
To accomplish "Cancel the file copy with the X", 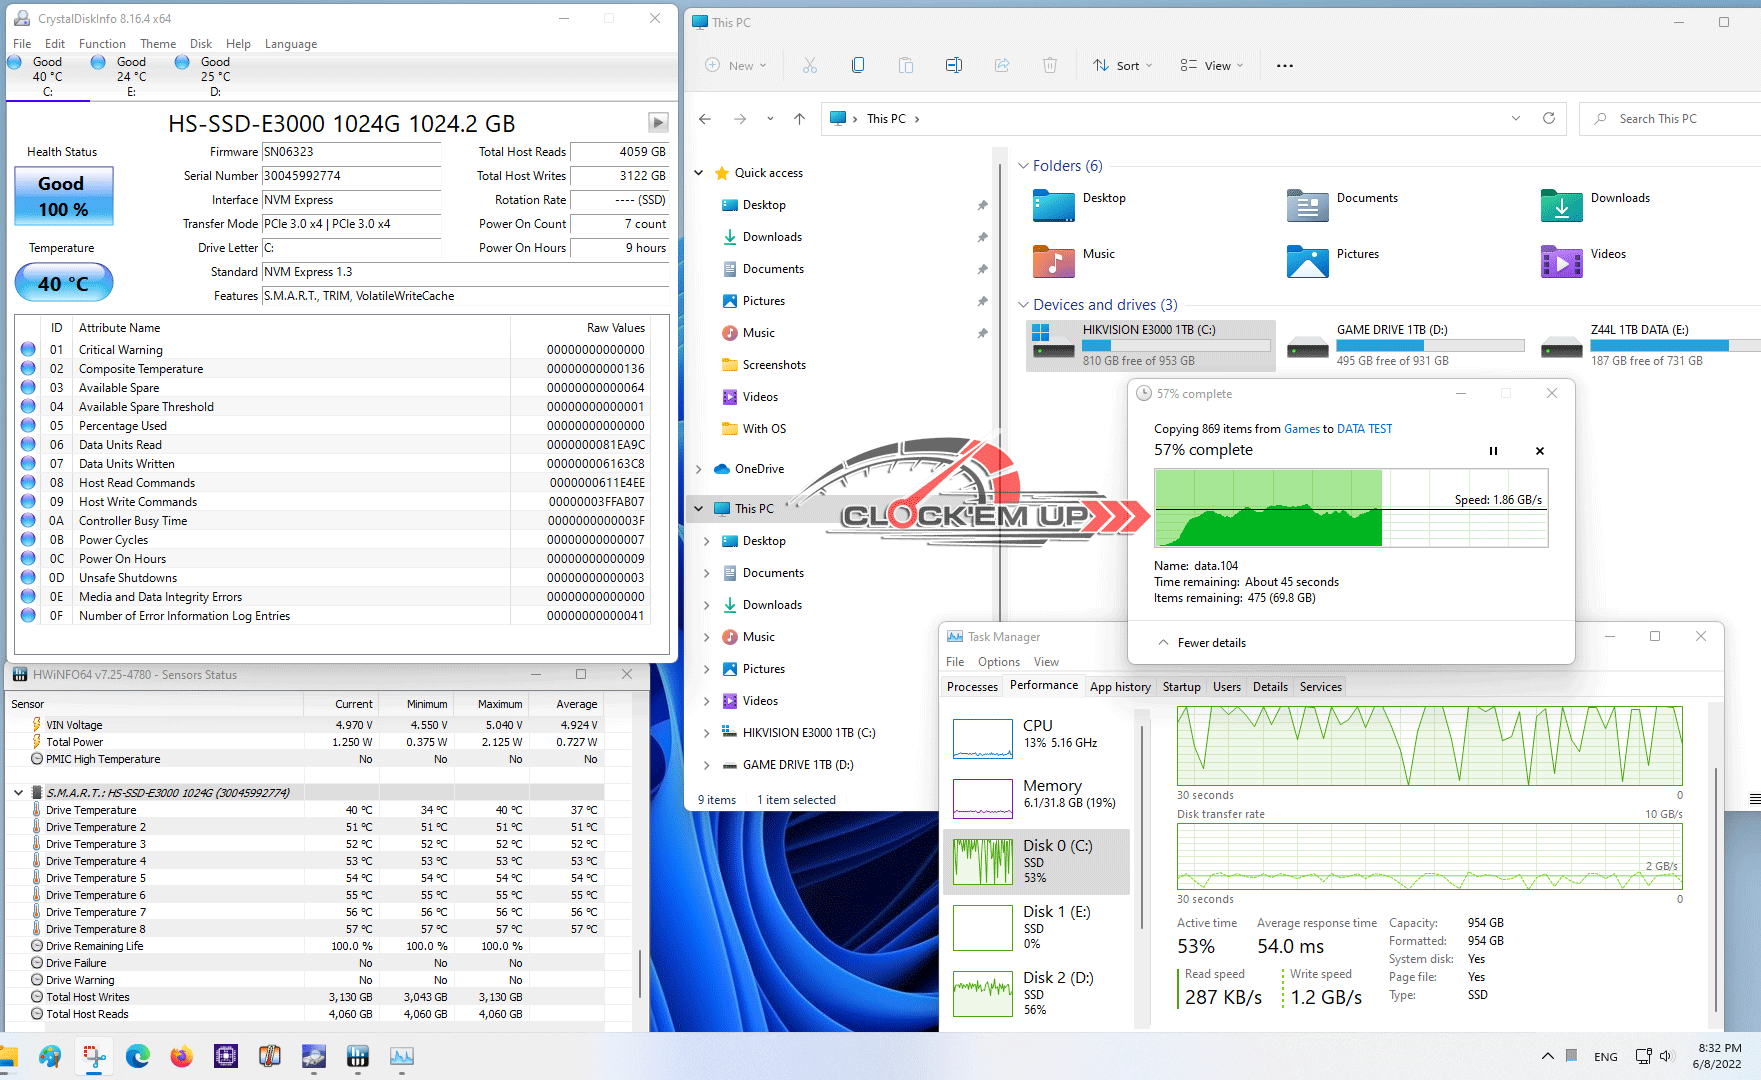I will (x=1539, y=451).
